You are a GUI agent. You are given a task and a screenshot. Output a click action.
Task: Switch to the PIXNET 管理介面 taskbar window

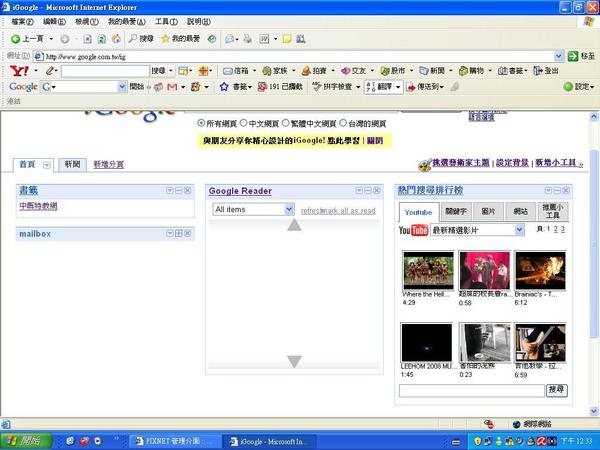coord(174,441)
